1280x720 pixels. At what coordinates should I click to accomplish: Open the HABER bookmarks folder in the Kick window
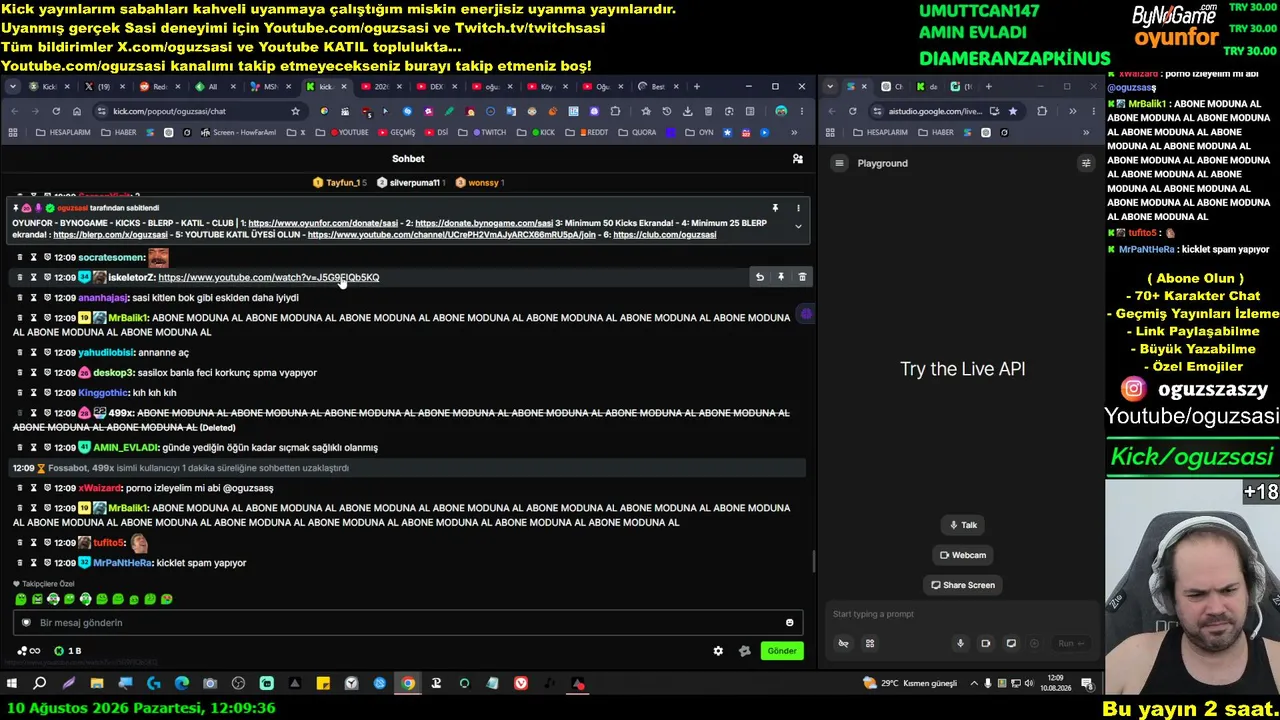tap(119, 133)
